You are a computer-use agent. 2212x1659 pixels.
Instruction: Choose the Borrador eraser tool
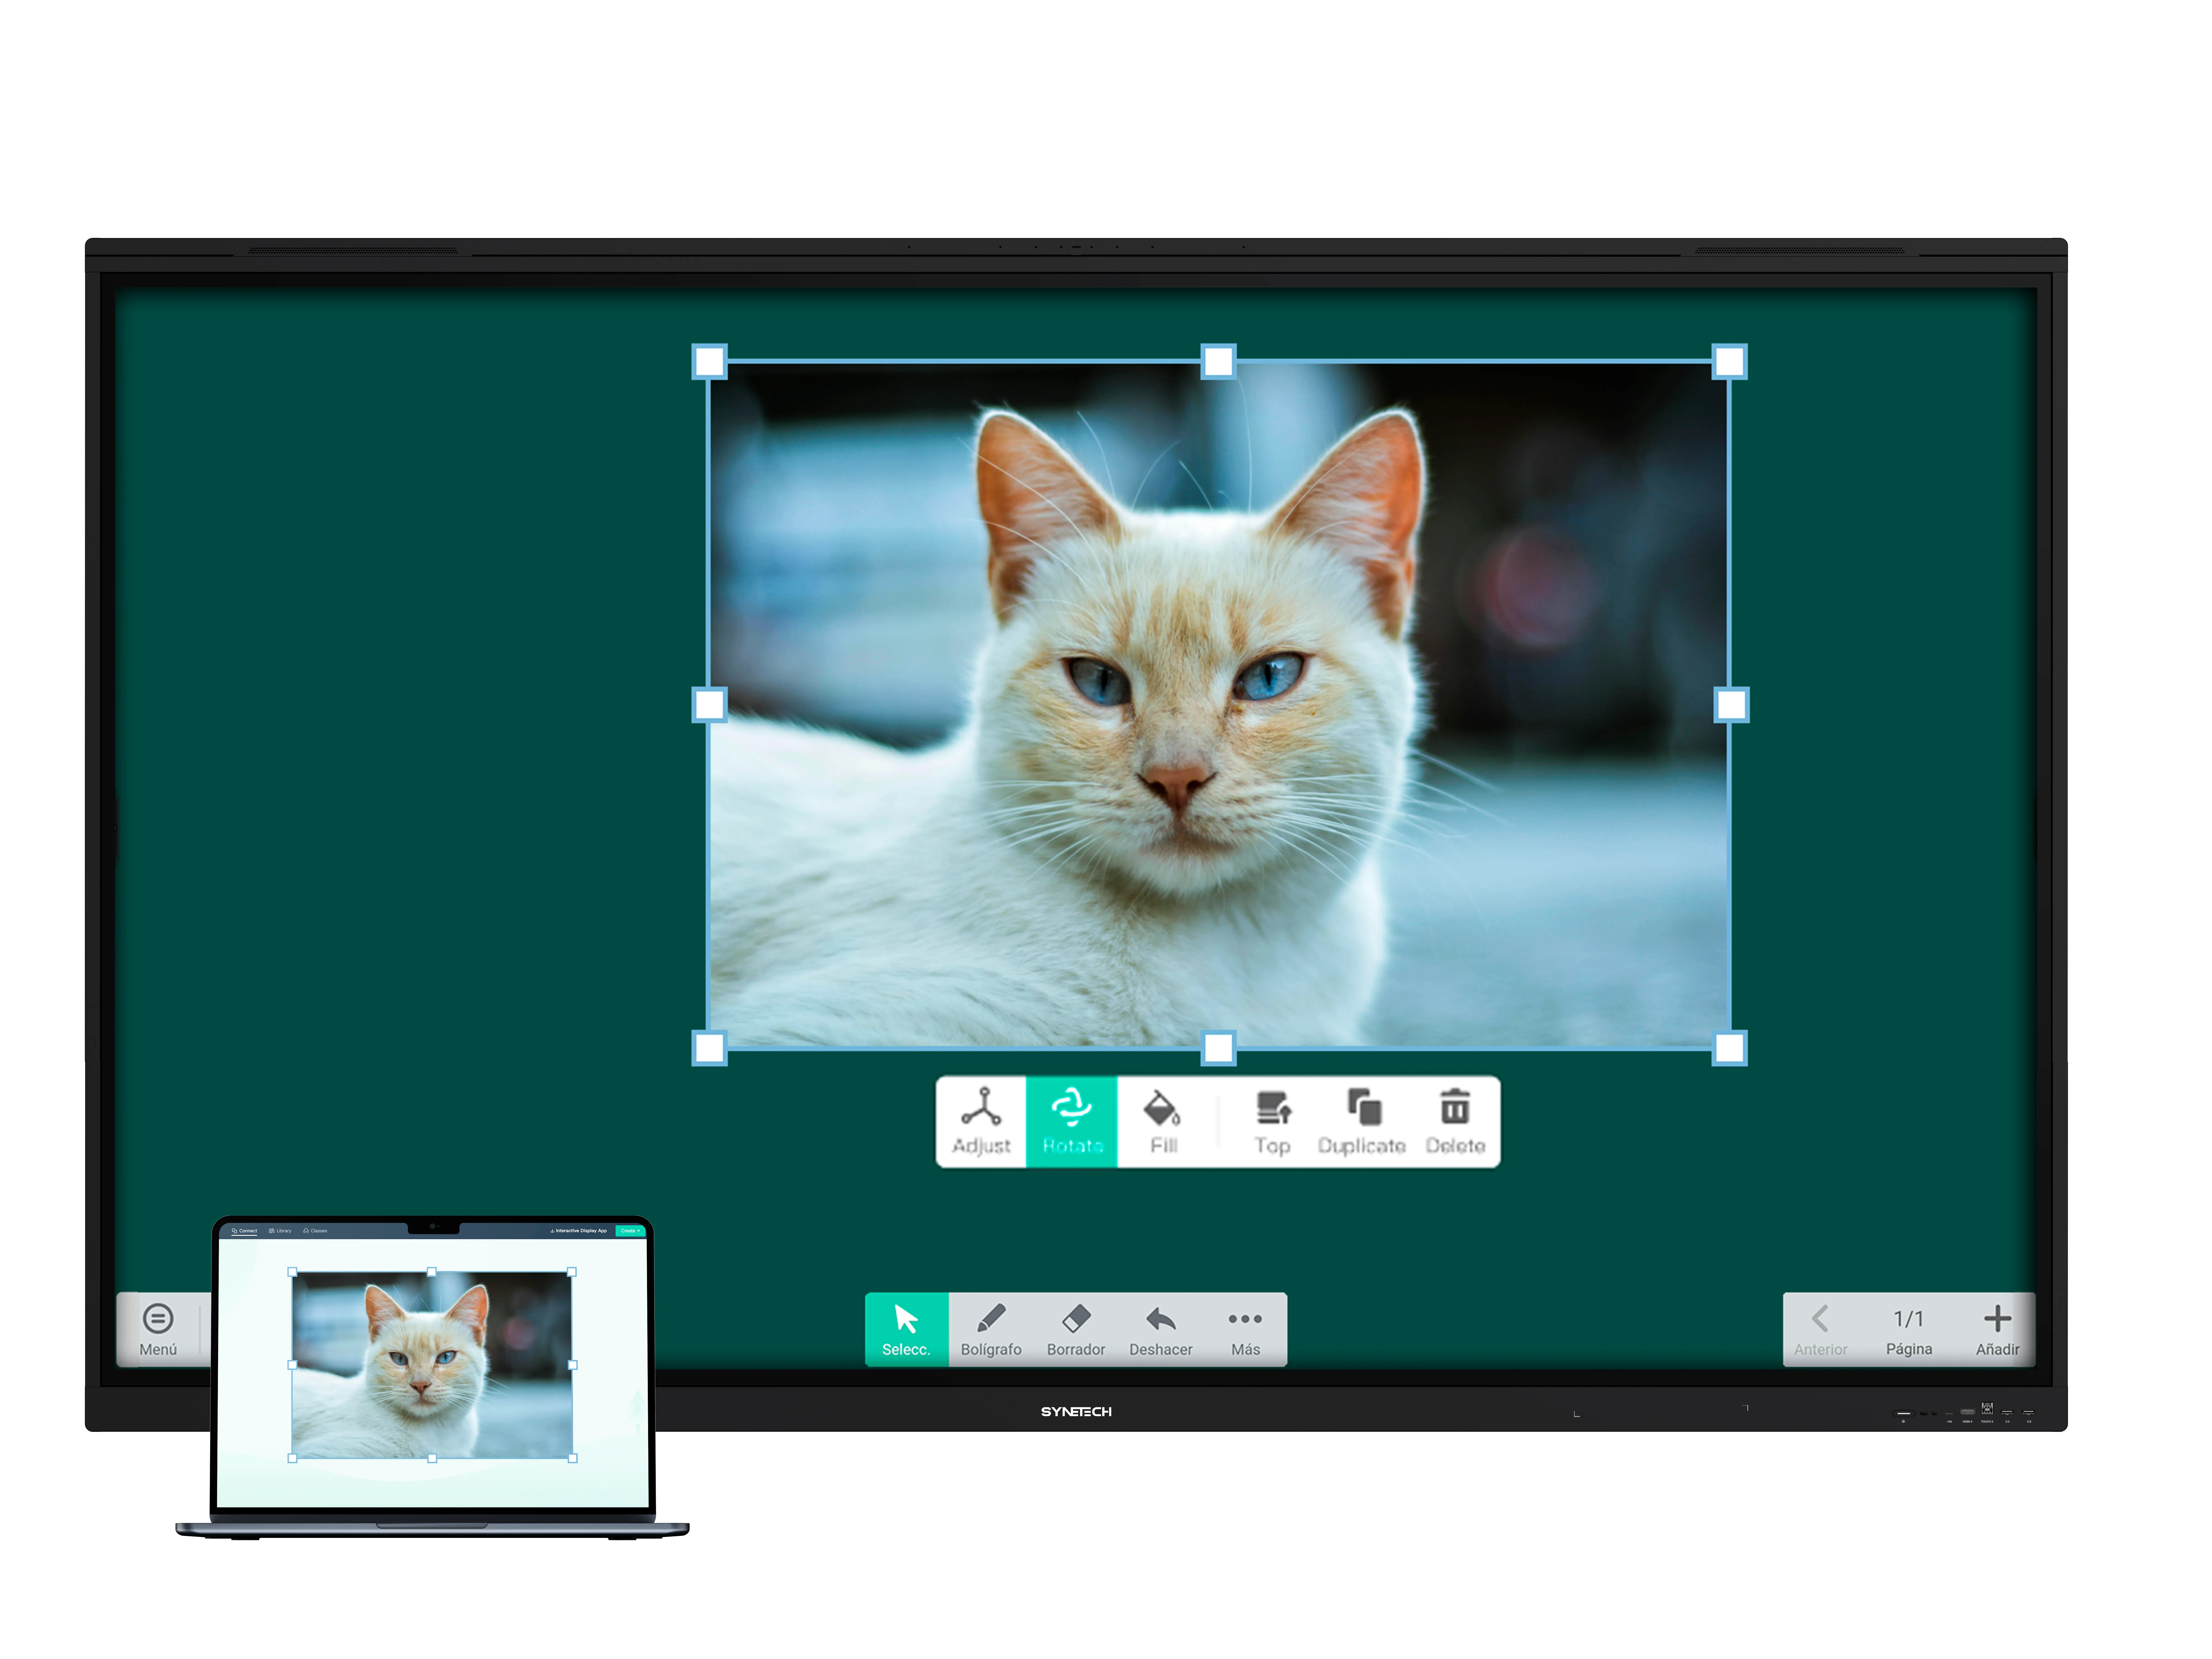tap(1076, 1330)
